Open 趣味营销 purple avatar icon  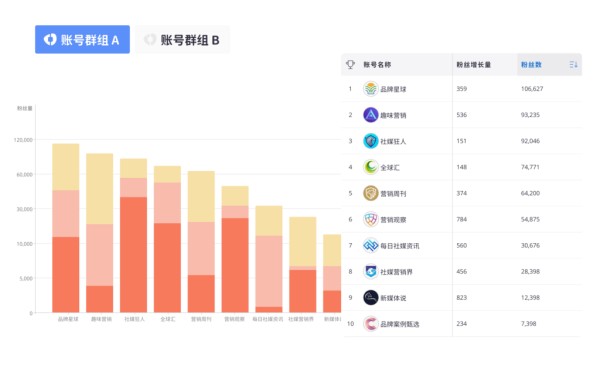coord(370,115)
